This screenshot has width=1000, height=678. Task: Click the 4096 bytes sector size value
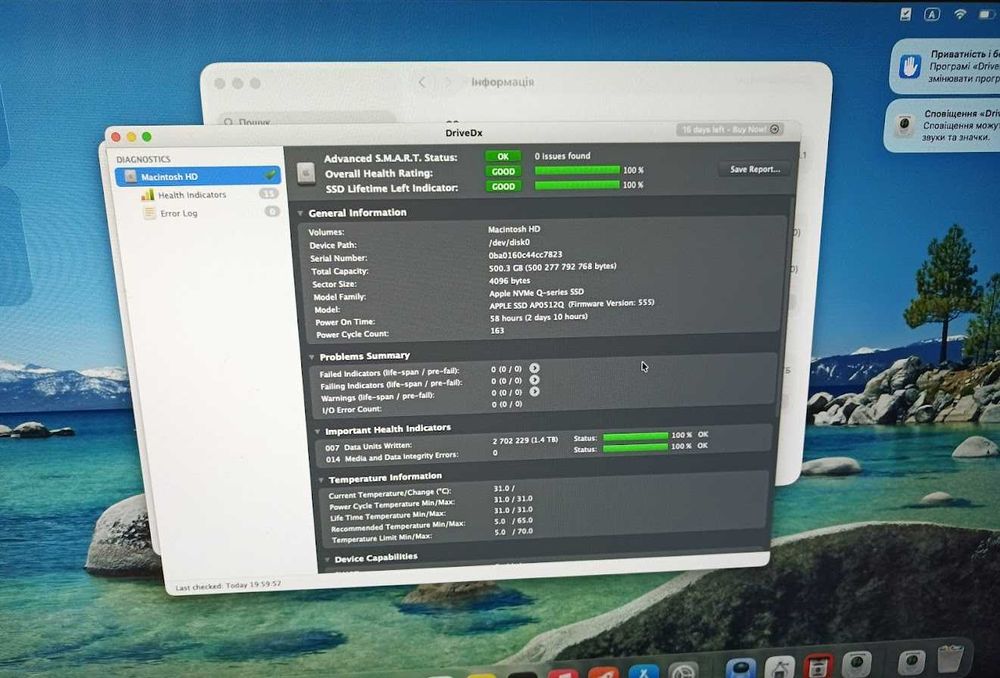[x=509, y=280]
